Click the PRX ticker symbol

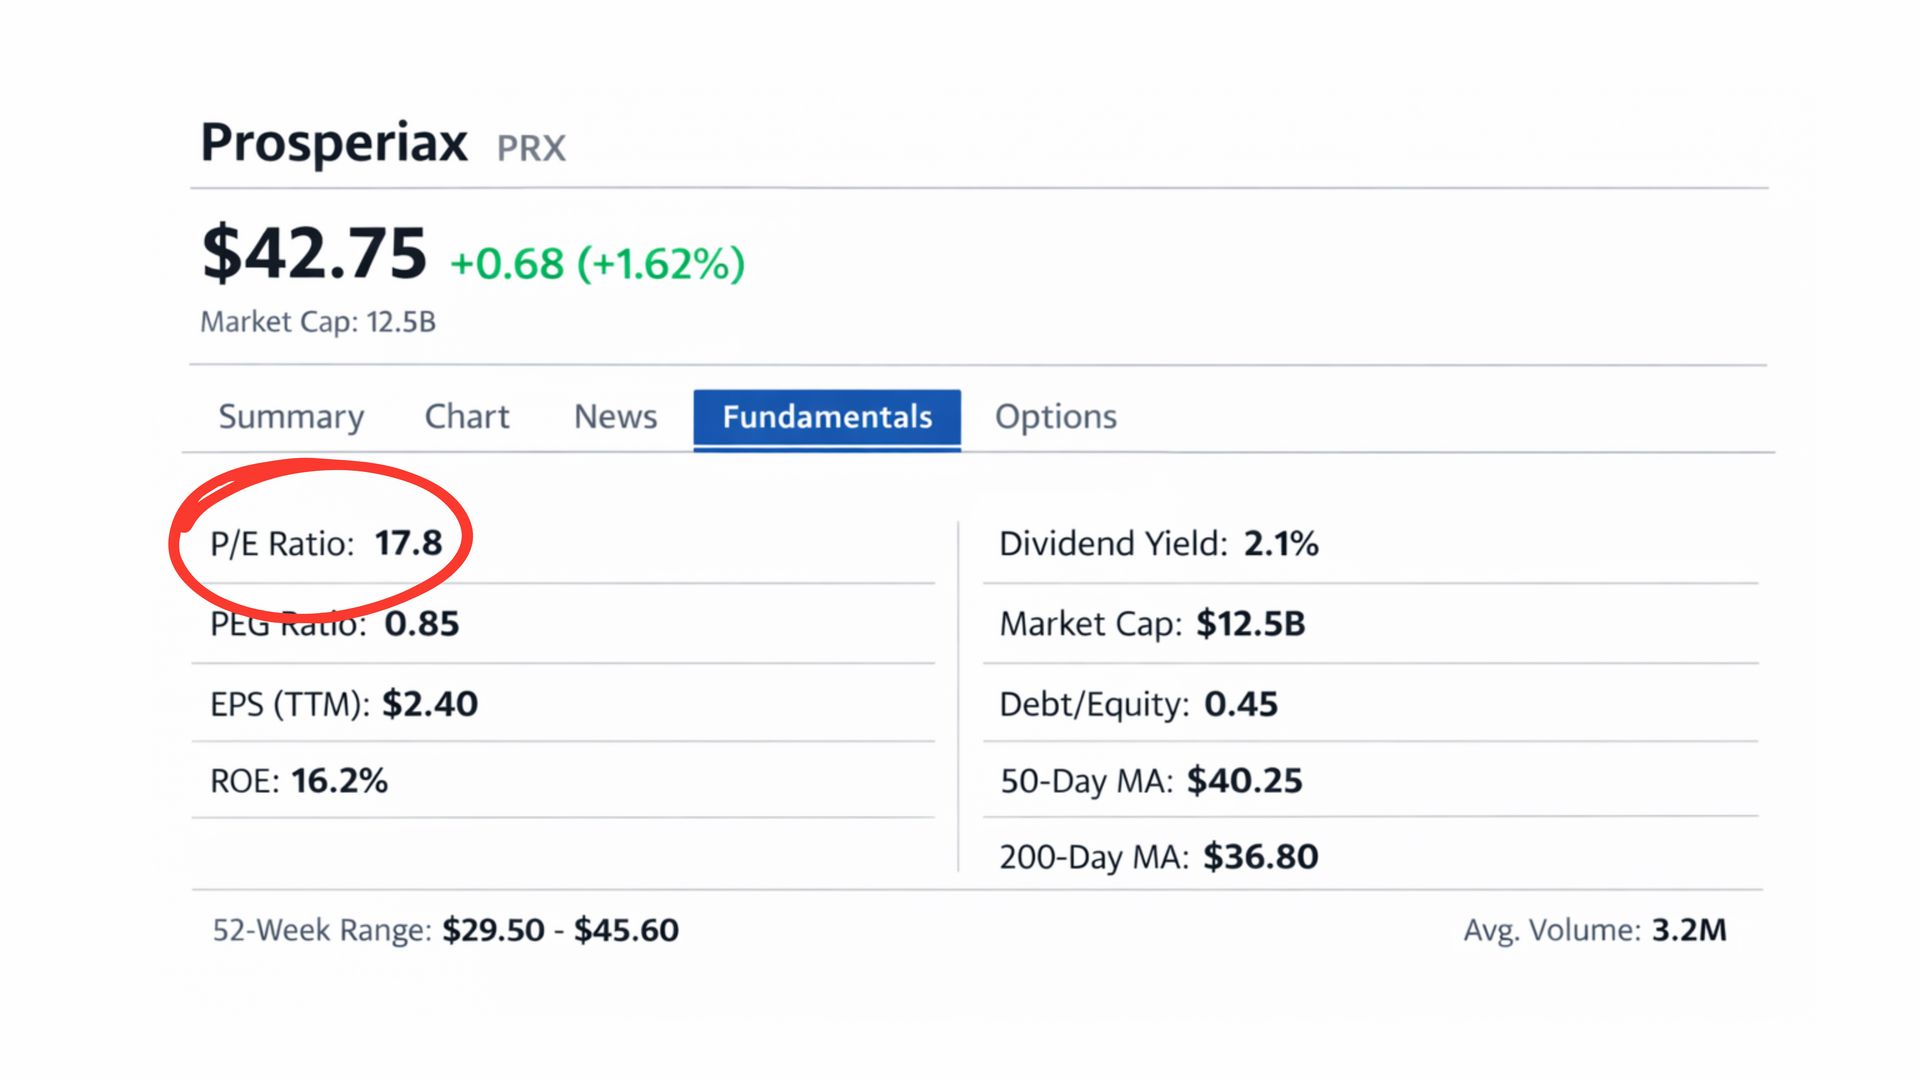tap(531, 149)
